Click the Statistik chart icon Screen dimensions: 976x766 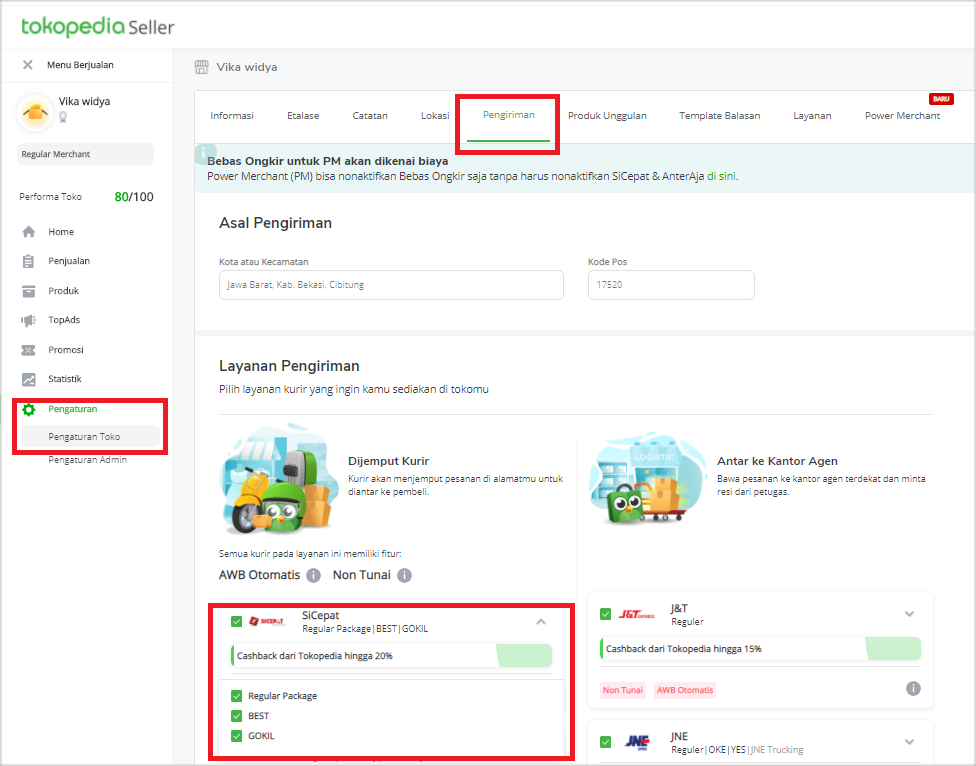29,380
